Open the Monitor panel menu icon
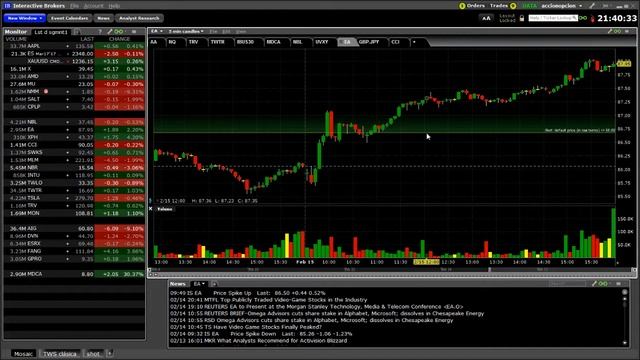Viewport: 640px width, 360px height. [133, 32]
